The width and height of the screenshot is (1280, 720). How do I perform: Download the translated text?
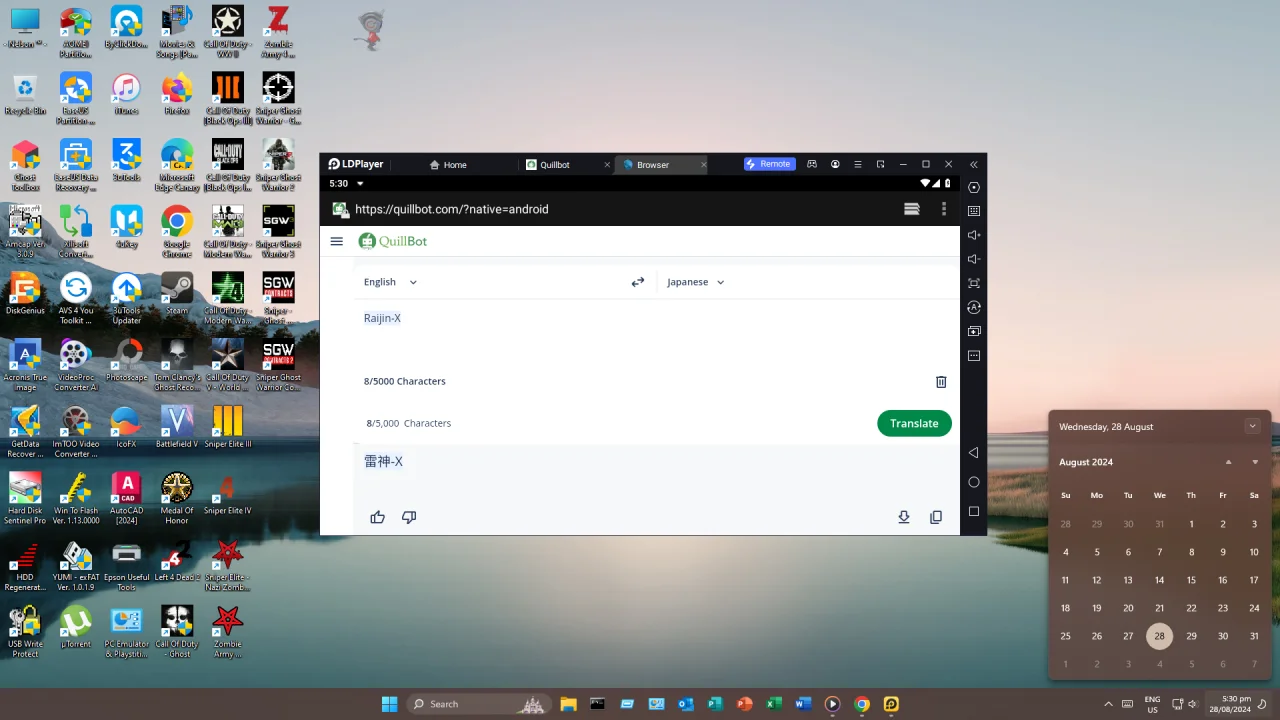904,517
